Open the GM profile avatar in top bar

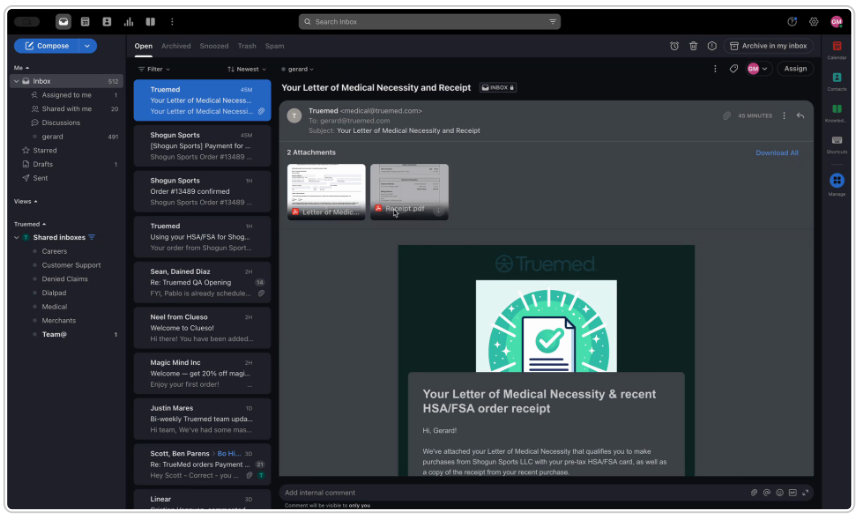[x=836, y=22]
